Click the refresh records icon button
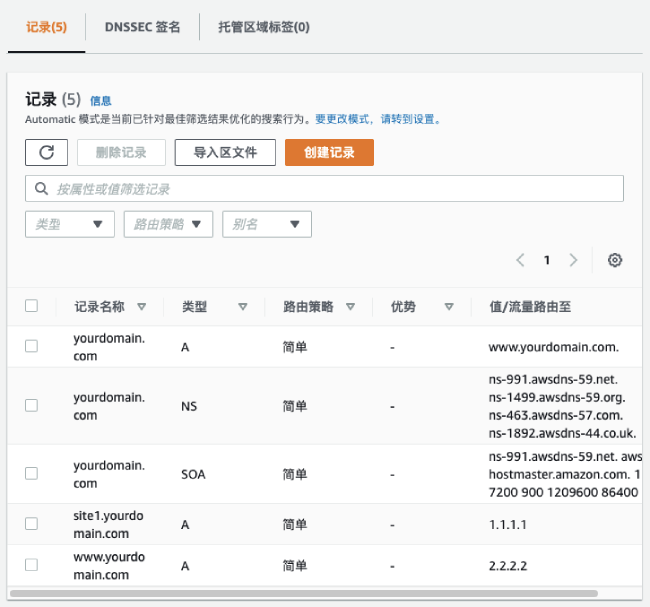Viewport: 650px width, 607px height. pos(46,152)
